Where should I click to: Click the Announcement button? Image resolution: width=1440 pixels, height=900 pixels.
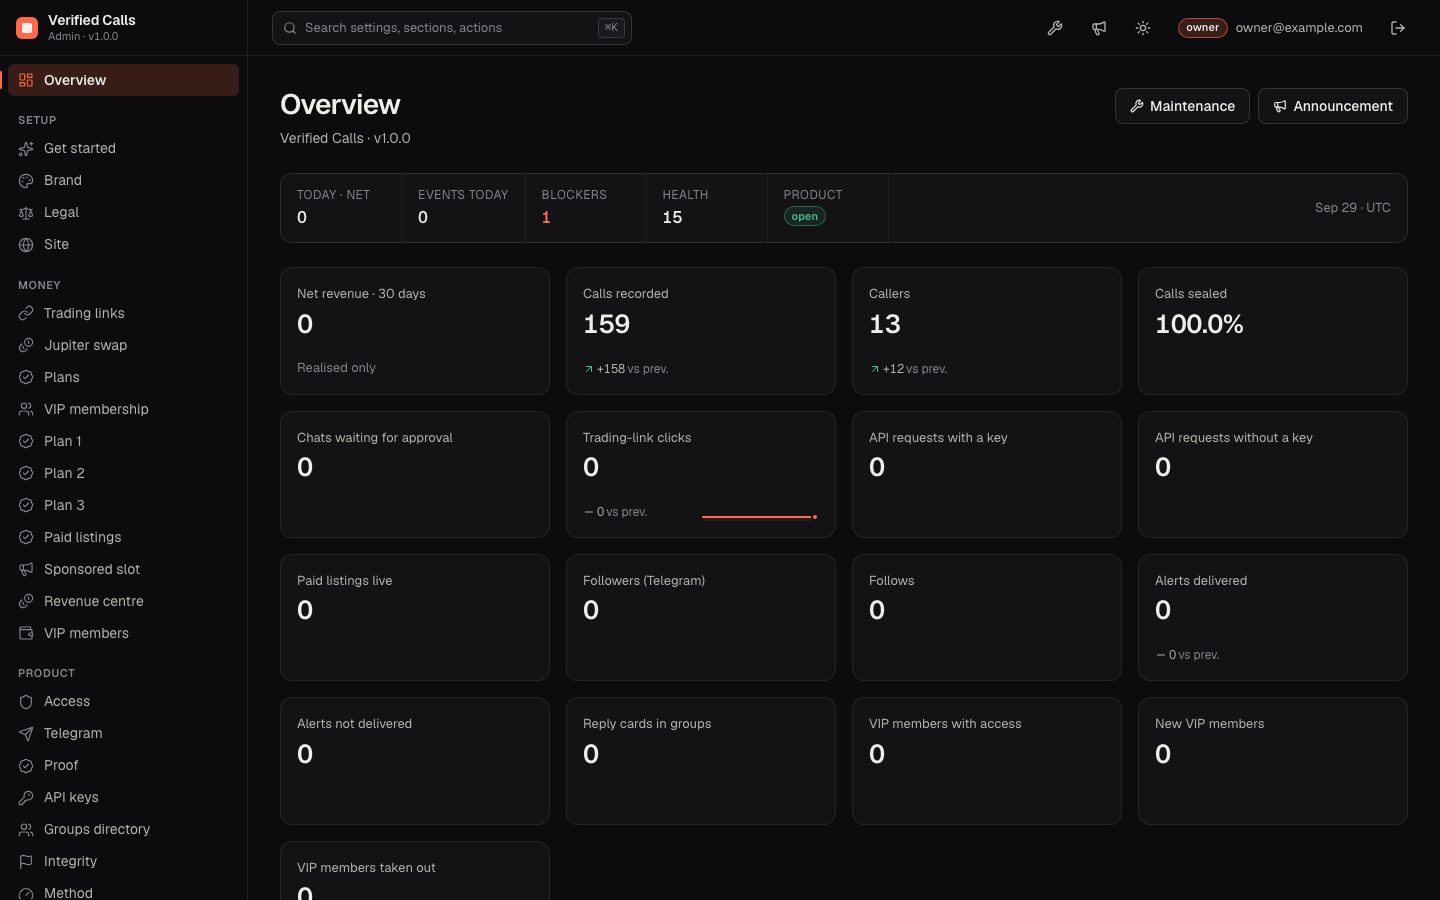coord(1333,106)
